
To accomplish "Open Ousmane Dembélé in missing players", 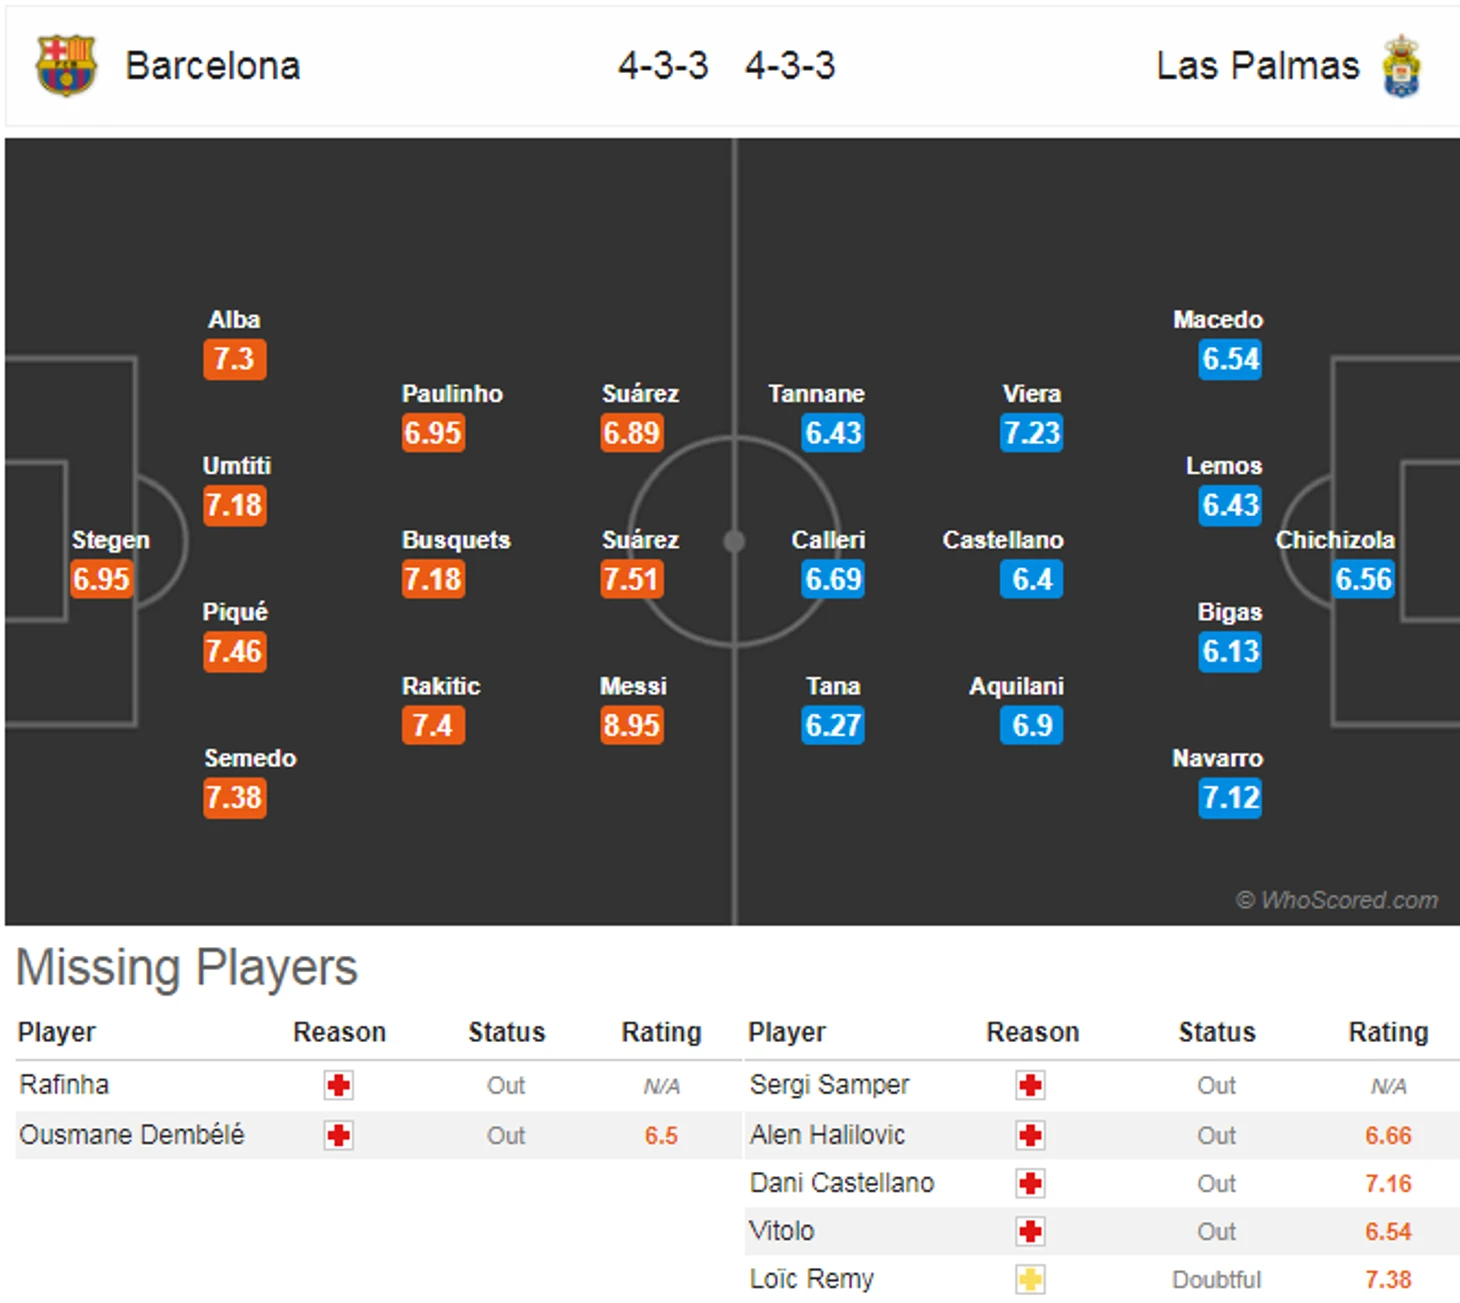I will [132, 1135].
